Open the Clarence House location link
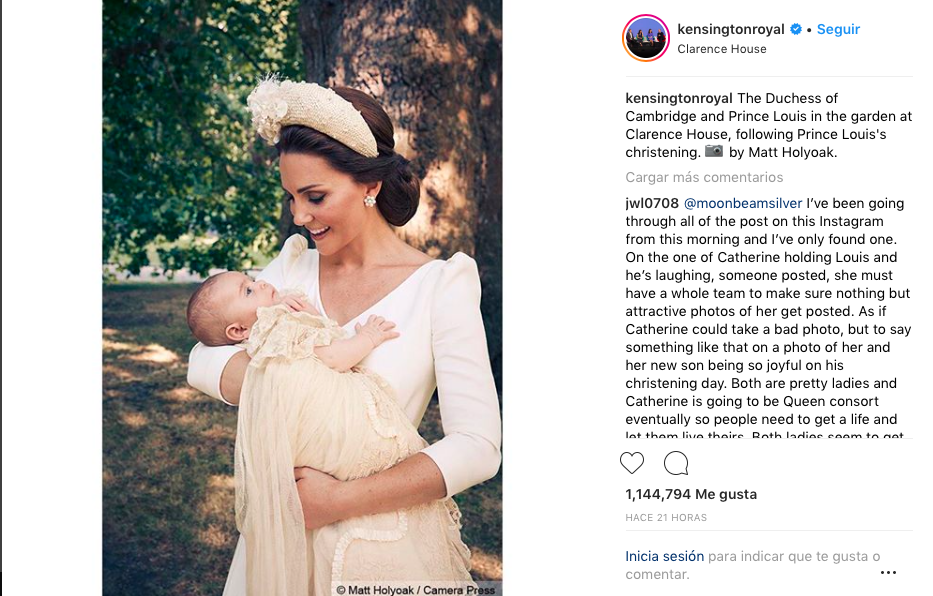The image size is (933, 596). (x=721, y=49)
